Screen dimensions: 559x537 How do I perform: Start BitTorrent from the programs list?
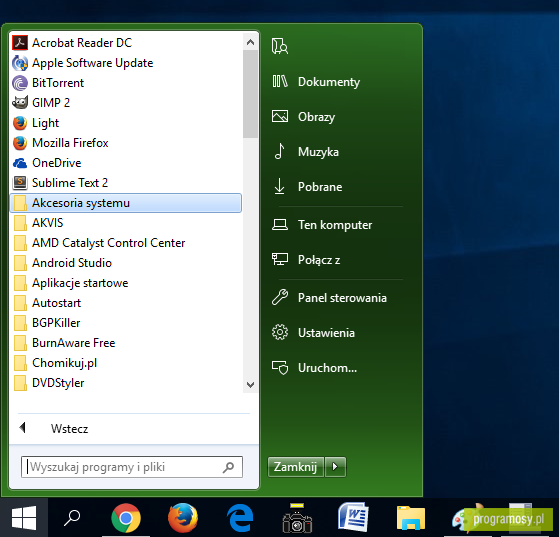click(x=126, y=83)
